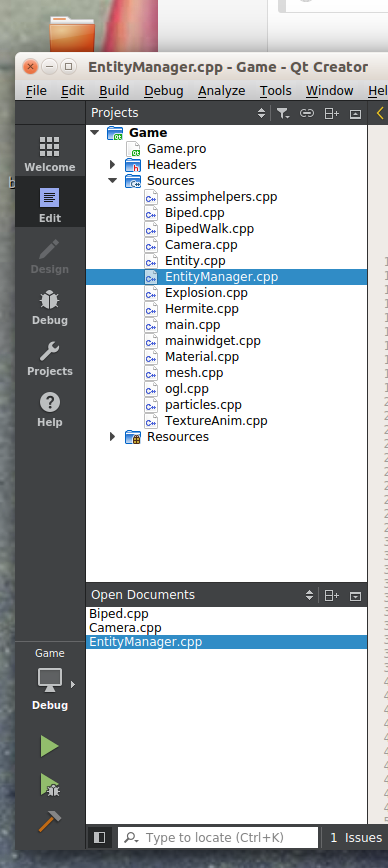Image resolution: width=388 pixels, height=868 pixels.
Task: Select Hermite.cpp file
Action: pyautogui.click(x=201, y=309)
